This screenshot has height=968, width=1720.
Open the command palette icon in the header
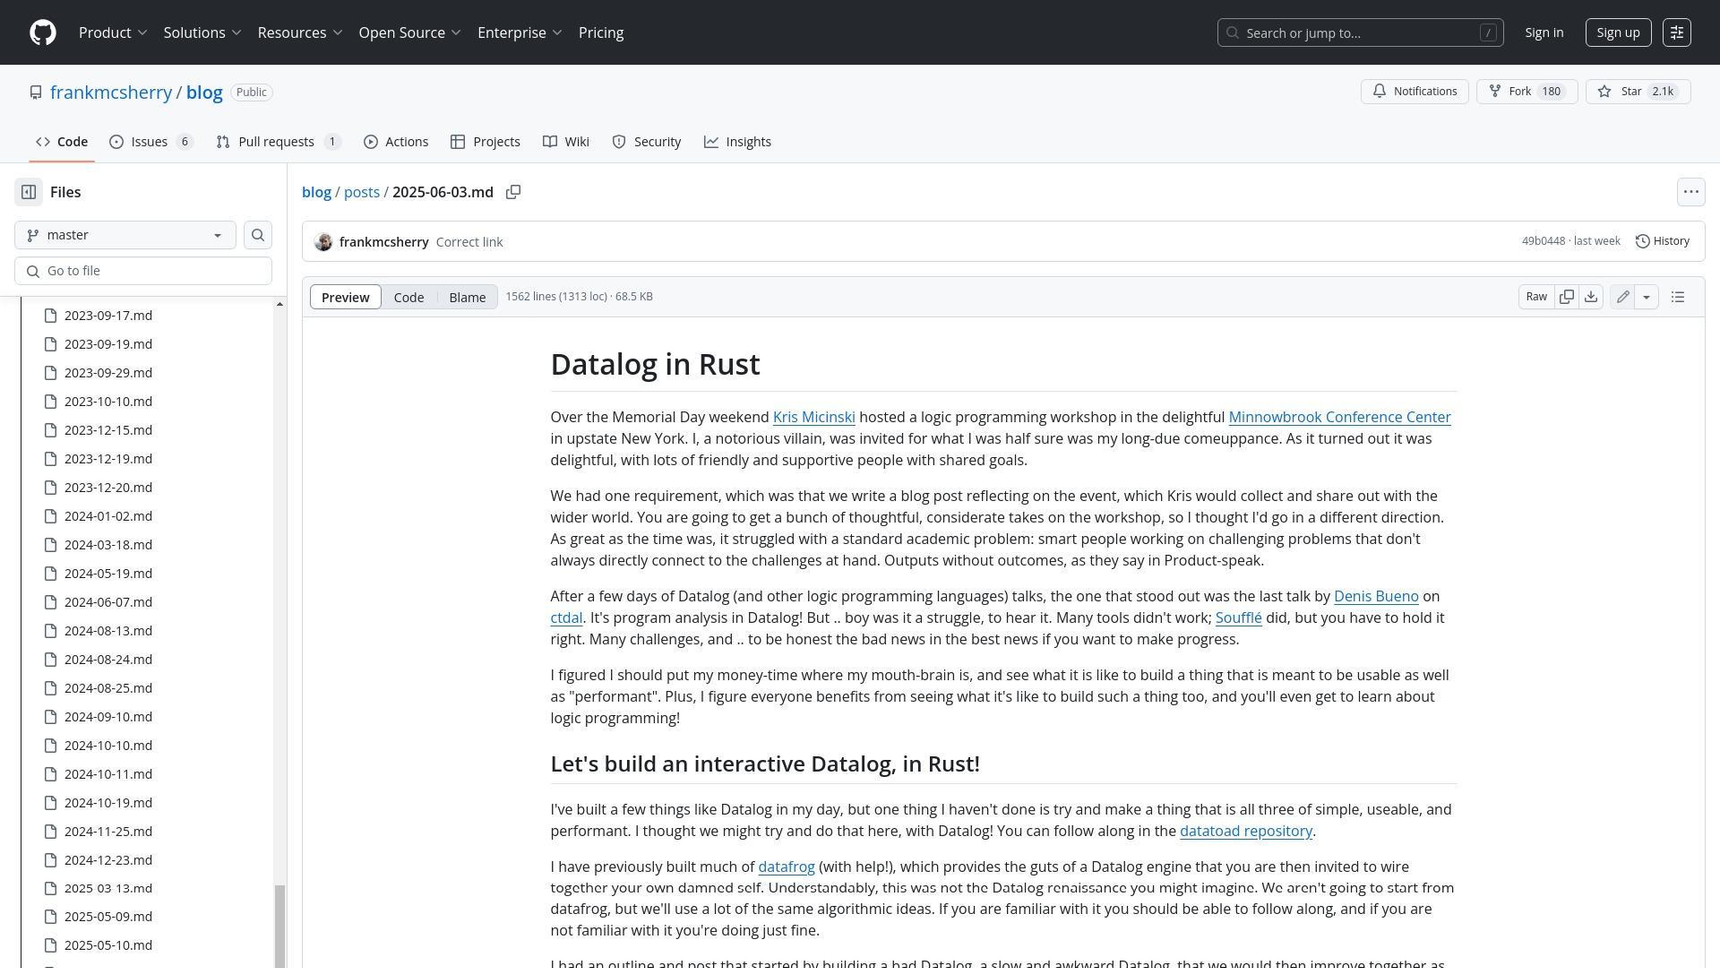pyautogui.click(x=1677, y=32)
